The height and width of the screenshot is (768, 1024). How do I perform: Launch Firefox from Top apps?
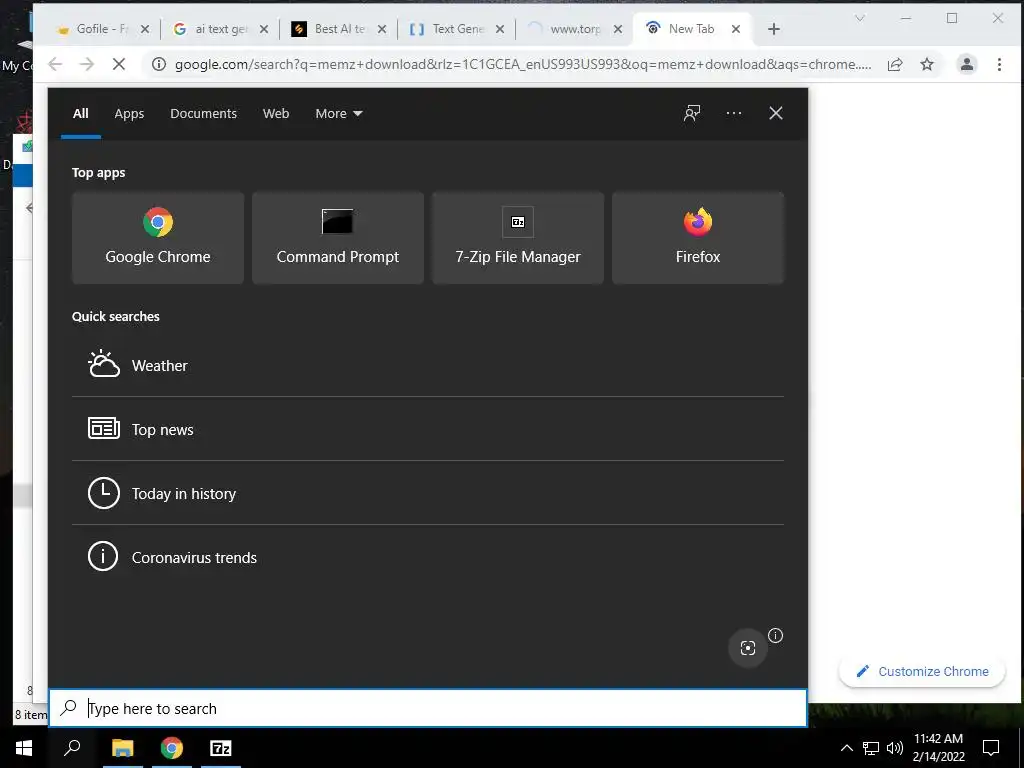(x=697, y=238)
